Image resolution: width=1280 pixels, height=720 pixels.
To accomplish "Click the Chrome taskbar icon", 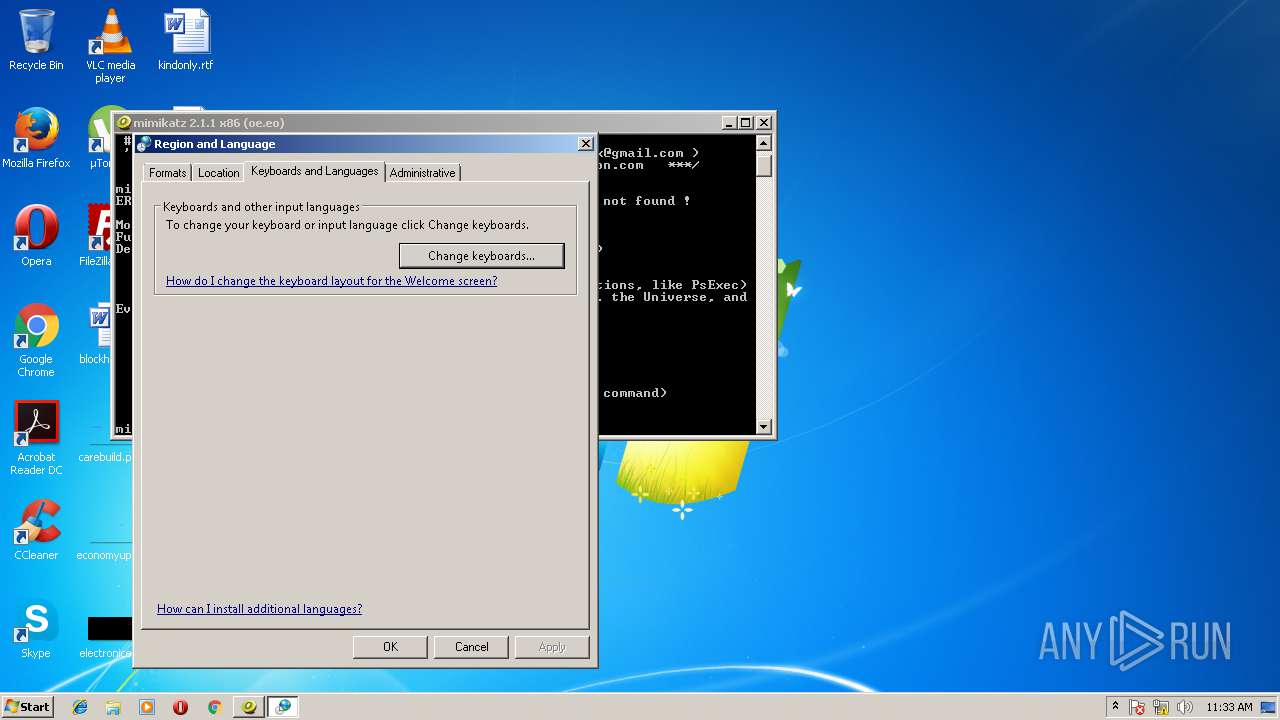I will (214, 707).
